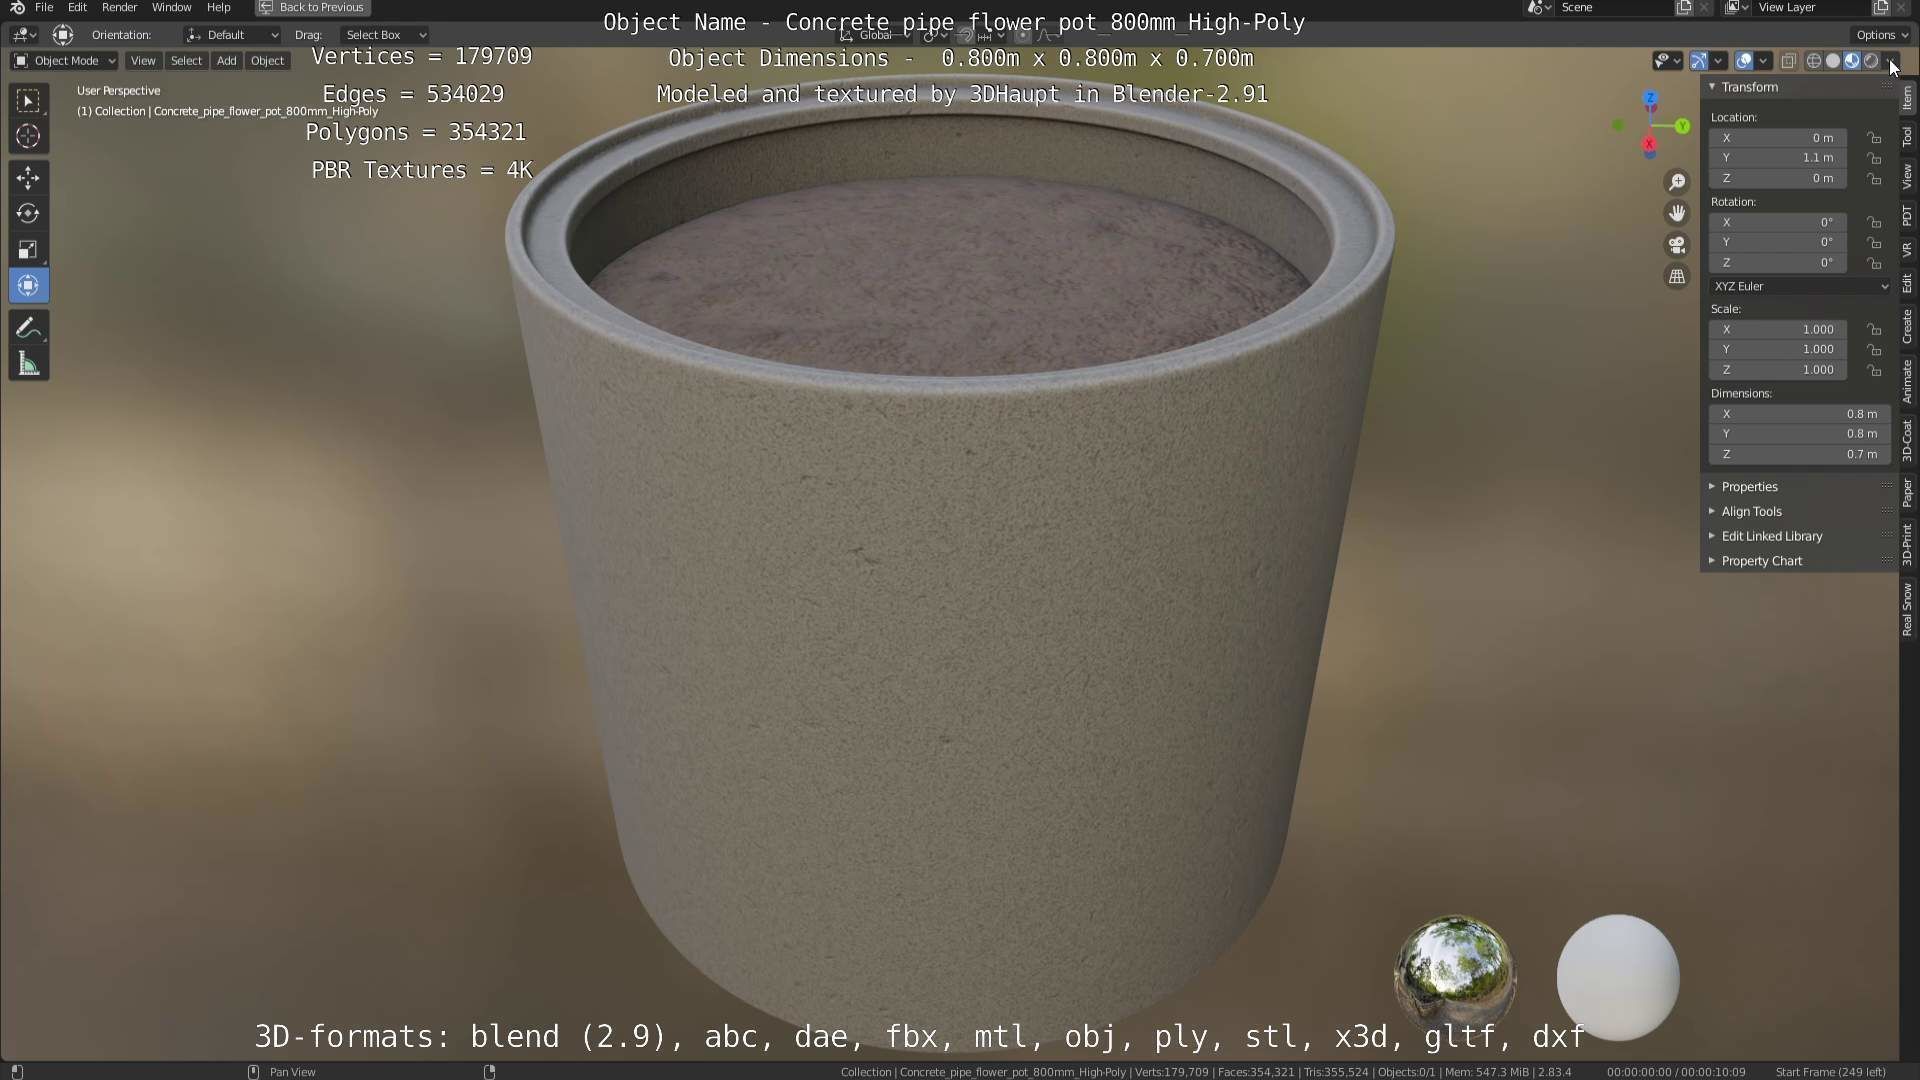The width and height of the screenshot is (1920, 1080).
Task: Click the Blender logo menu
Action: pyautogui.click(x=17, y=7)
